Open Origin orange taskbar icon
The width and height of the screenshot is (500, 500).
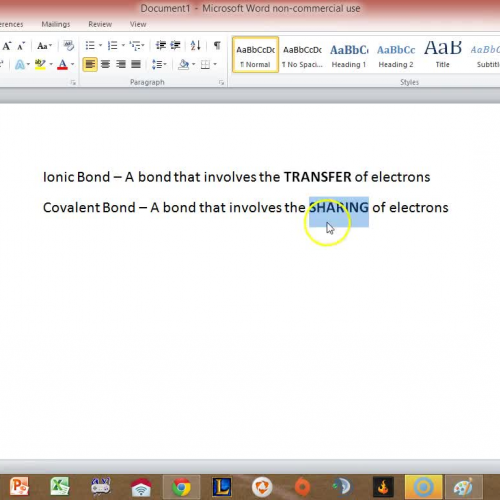click(302, 487)
